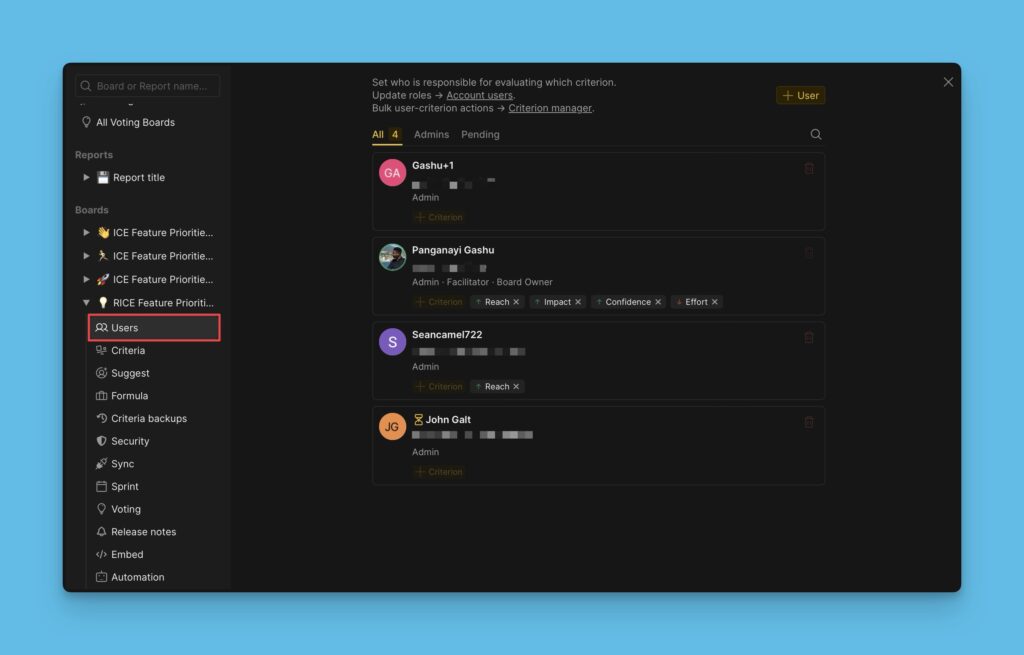Open Sync settings in sidebar
The height and width of the screenshot is (655, 1024).
(122, 464)
